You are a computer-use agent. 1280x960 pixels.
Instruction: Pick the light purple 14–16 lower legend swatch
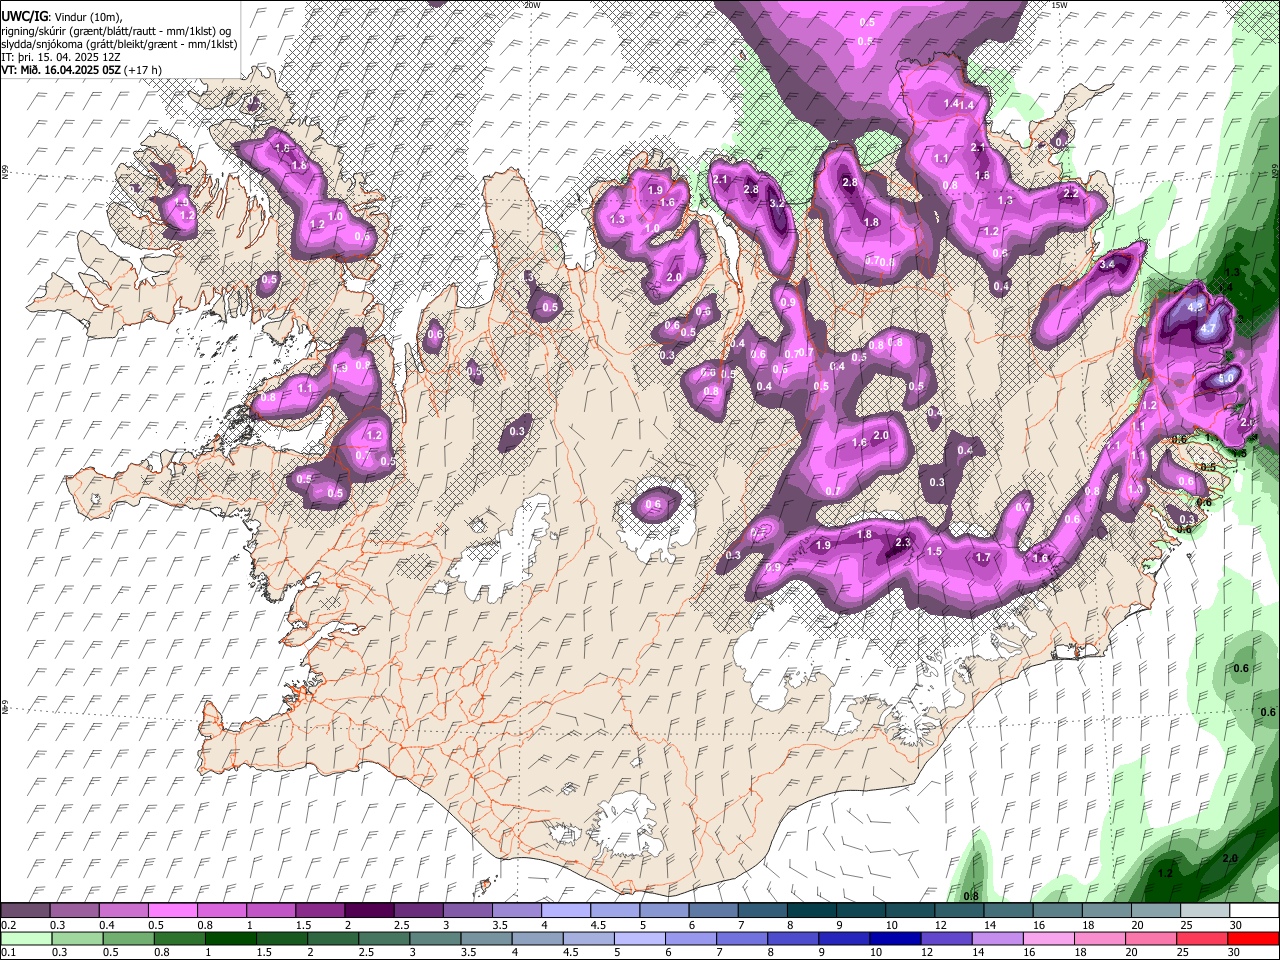(x=997, y=938)
